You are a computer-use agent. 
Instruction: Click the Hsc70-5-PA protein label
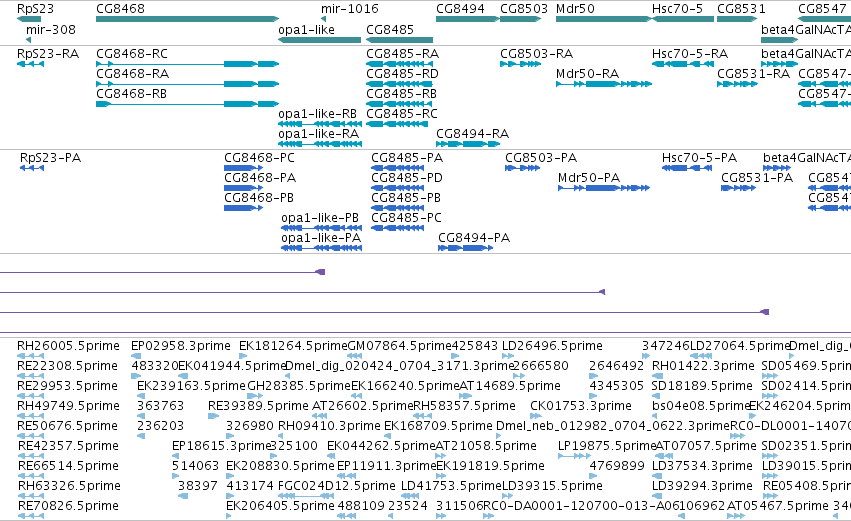(700, 158)
